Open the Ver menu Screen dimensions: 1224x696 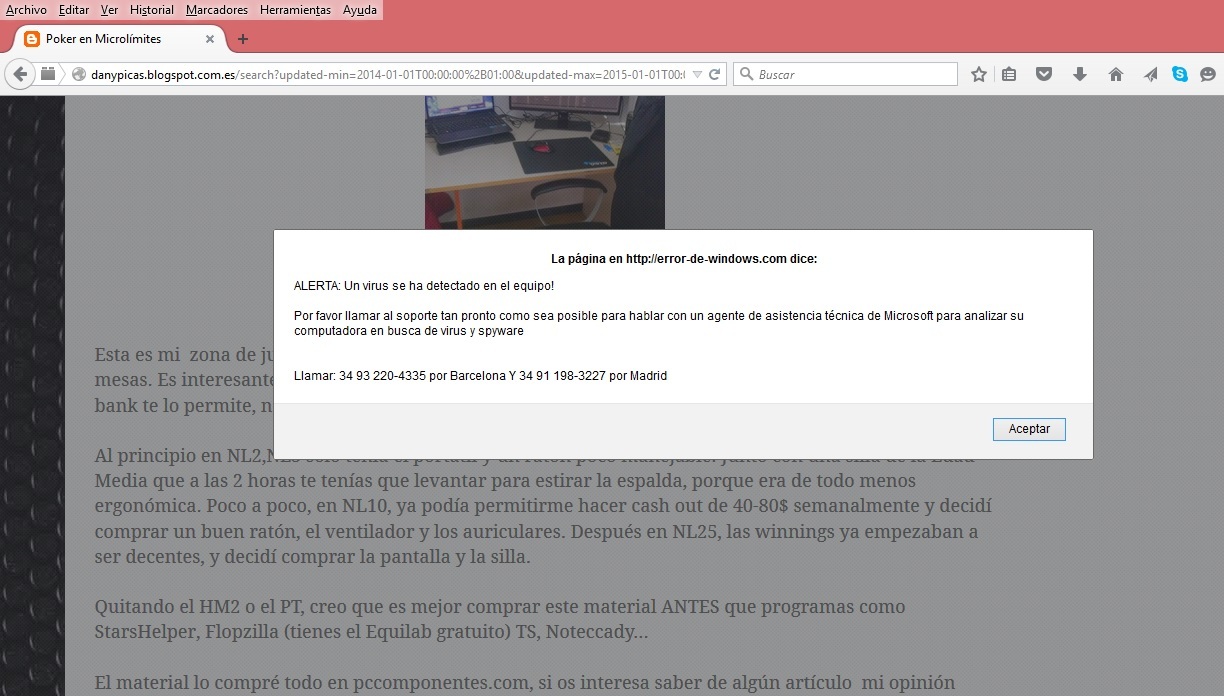click(x=109, y=10)
